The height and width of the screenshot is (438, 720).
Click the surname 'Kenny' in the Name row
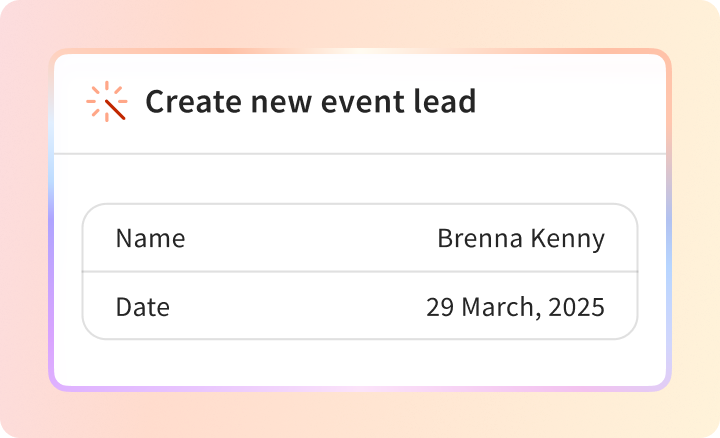pos(568,239)
